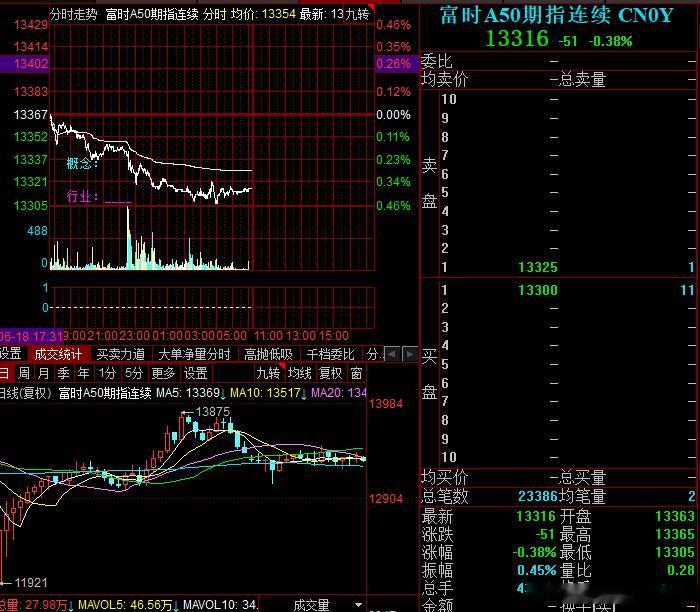The image size is (700, 612).
Task: Select the 高抛低吸 tab
Action: click(268, 354)
